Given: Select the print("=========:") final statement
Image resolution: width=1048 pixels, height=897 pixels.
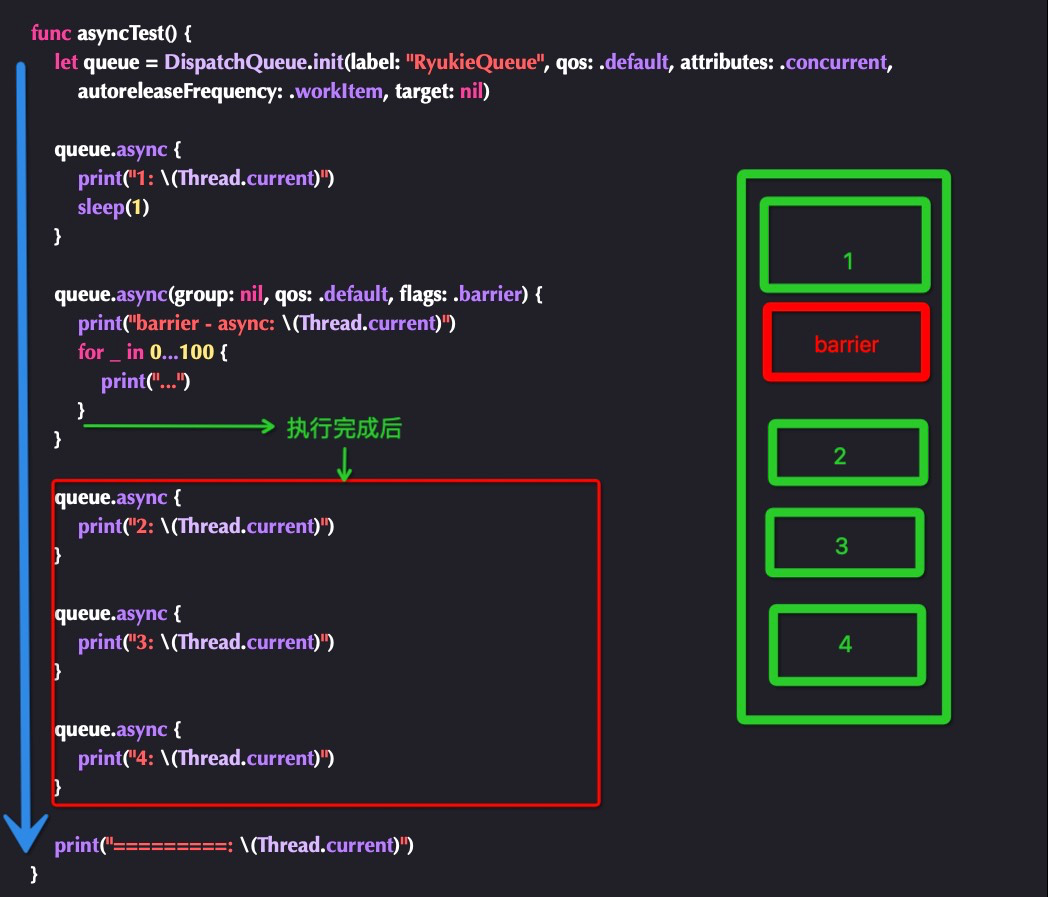Looking at the screenshot, I should pyautogui.click(x=234, y=845).
